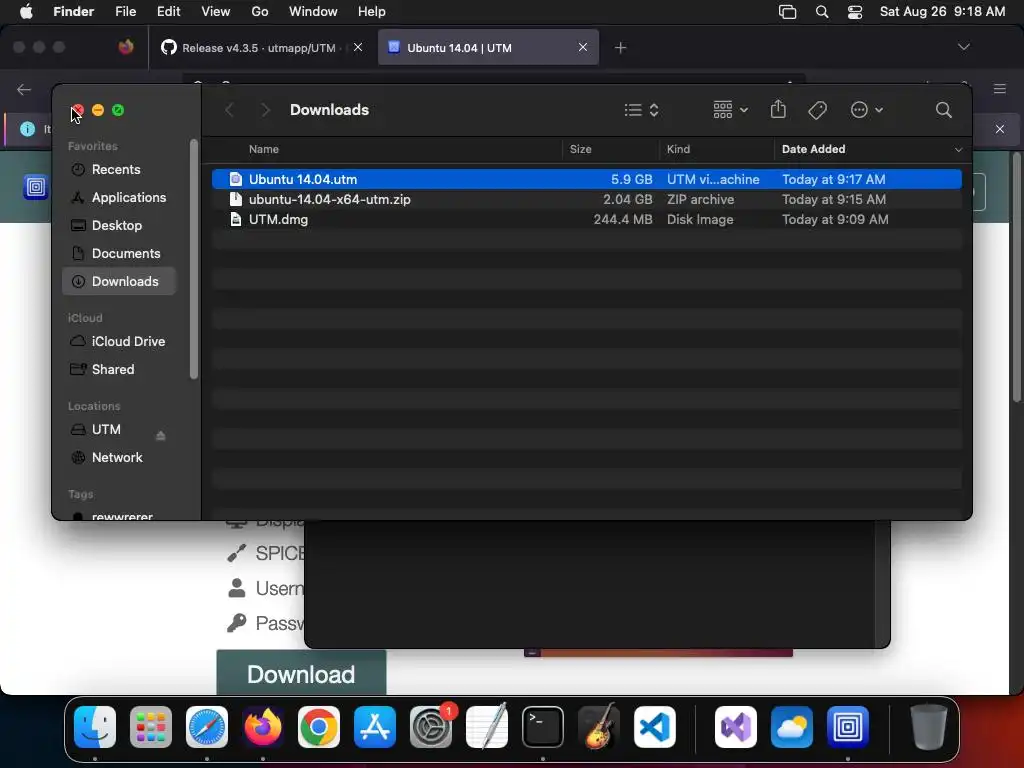Screen dimensions: 1024x768
Task: Open Spotlight search in menu bar
Action: tap(822, 12)
